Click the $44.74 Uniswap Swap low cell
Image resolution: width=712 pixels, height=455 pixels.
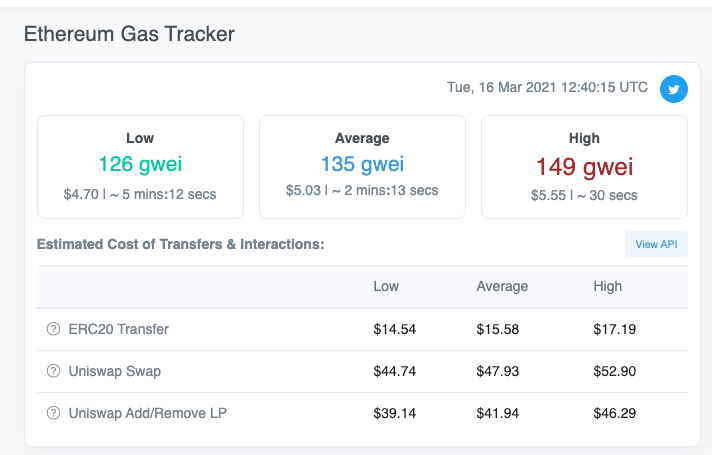click(x=395, y=371)
